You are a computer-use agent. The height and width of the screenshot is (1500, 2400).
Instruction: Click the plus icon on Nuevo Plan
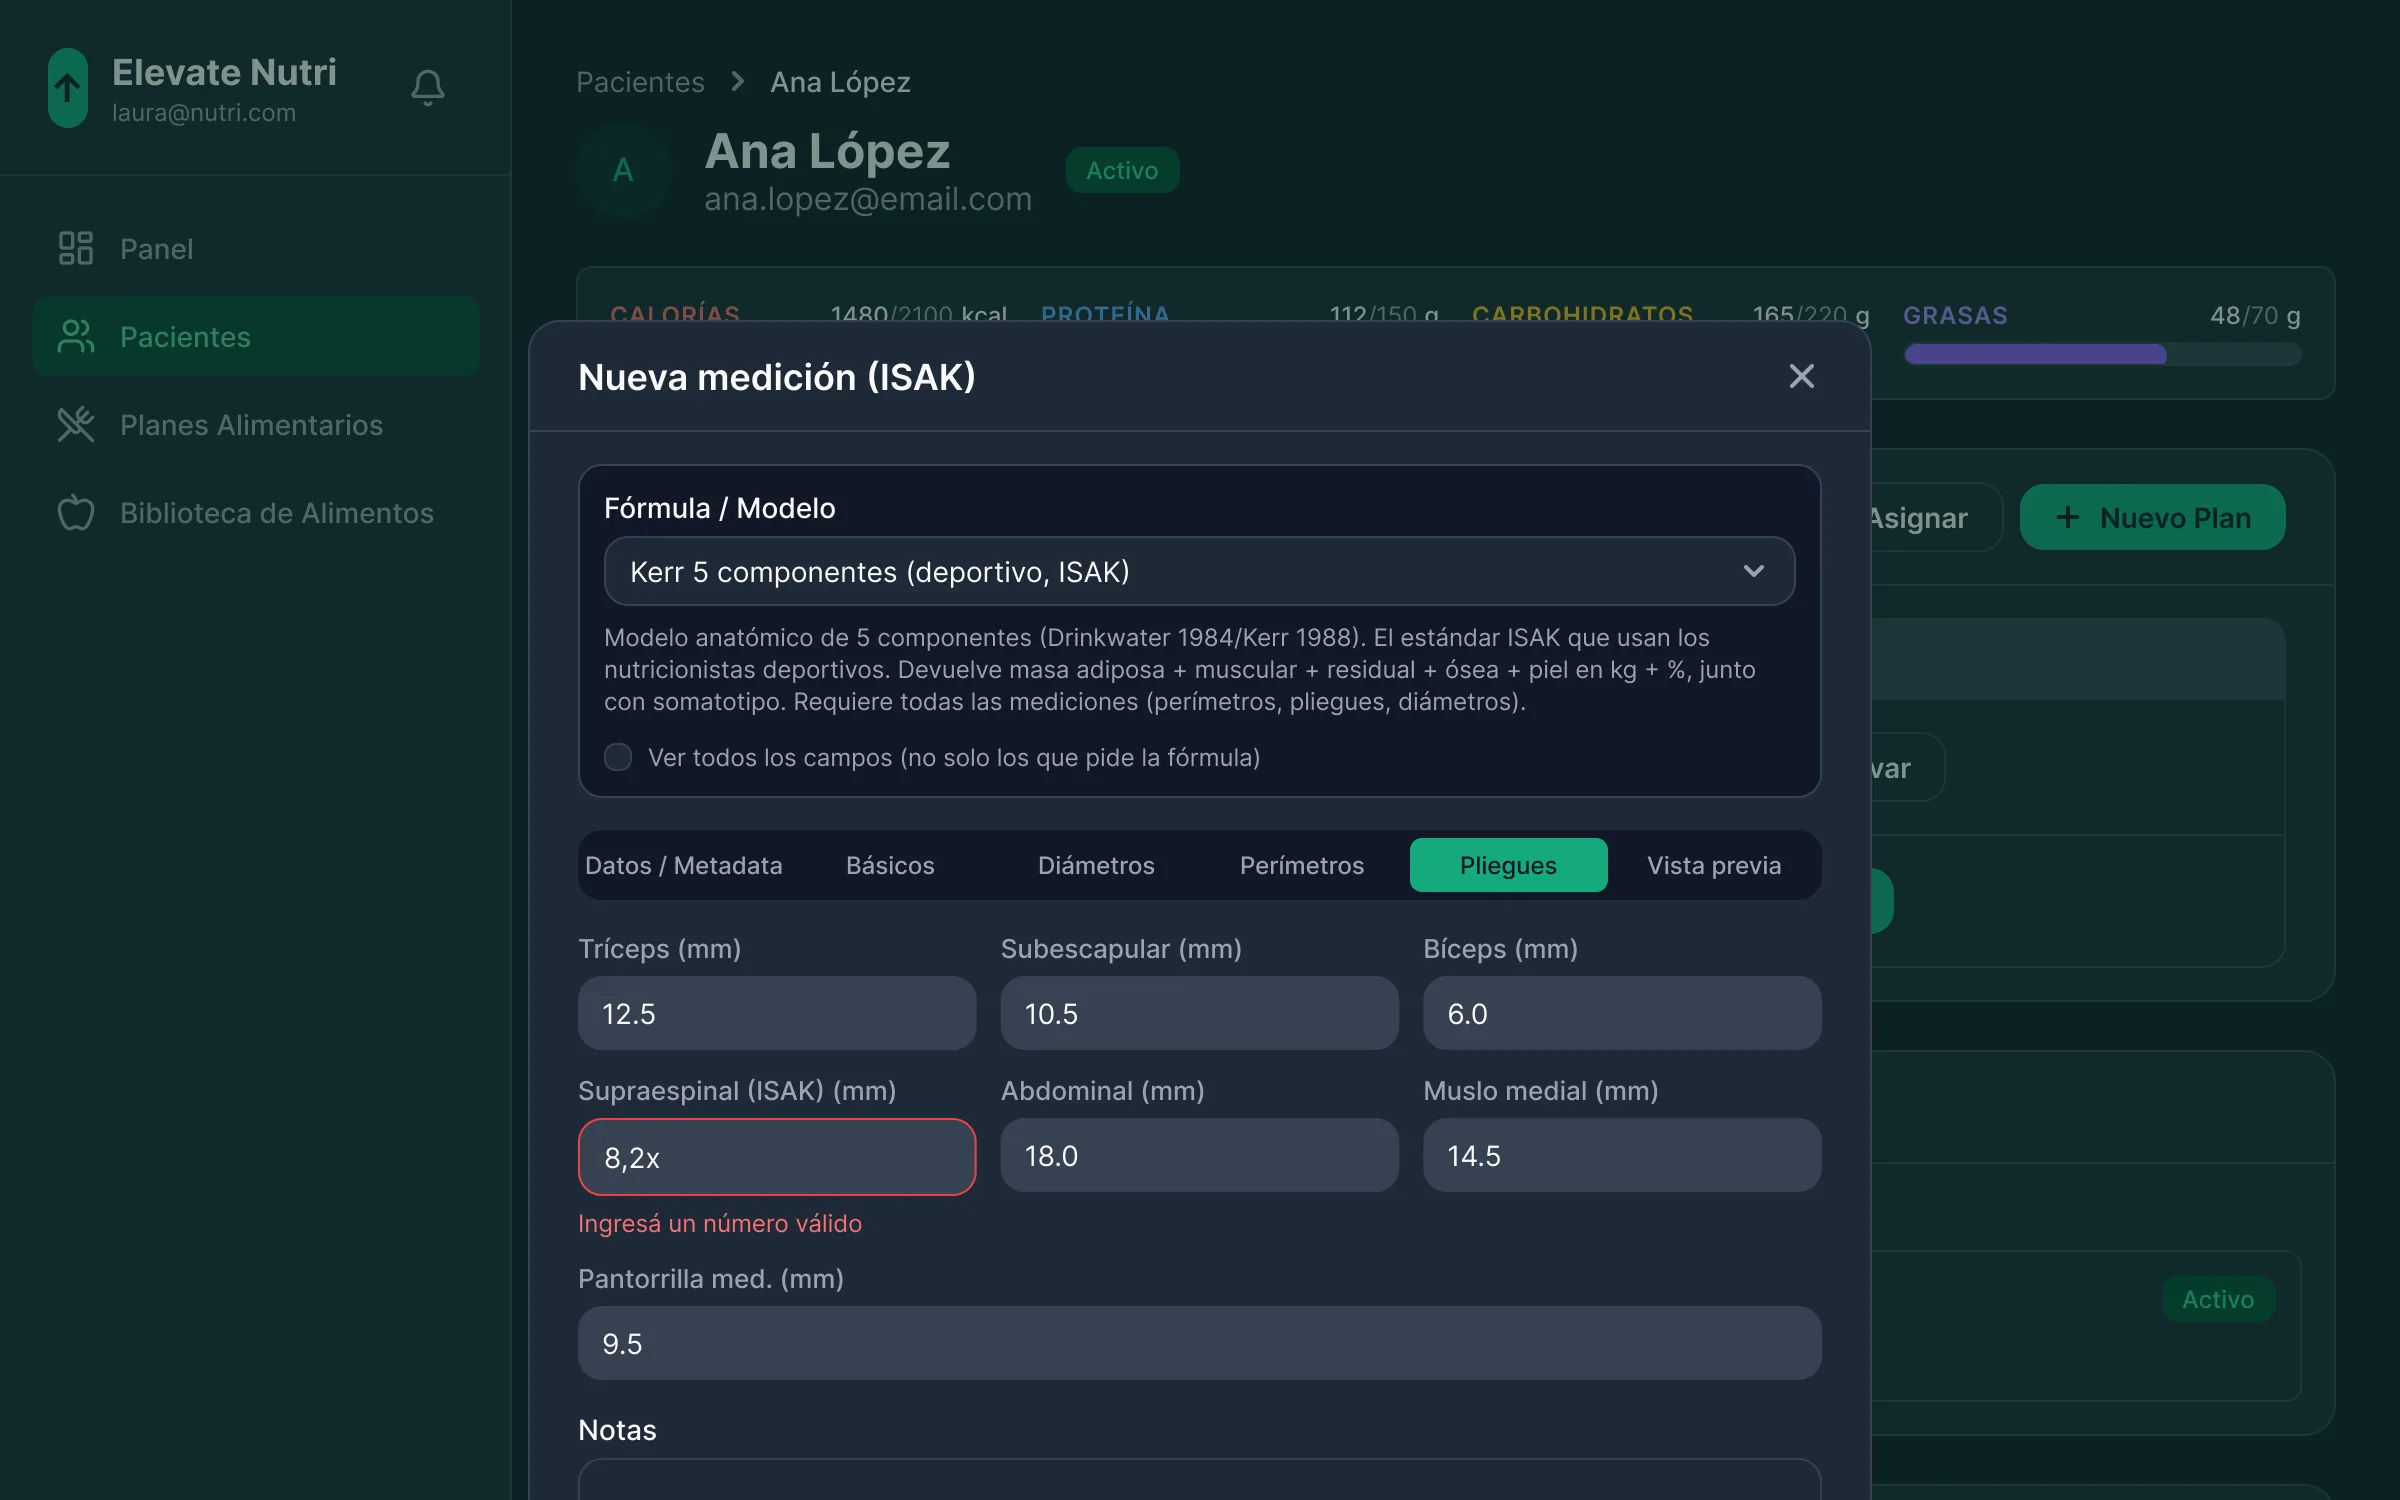pyautogui.click(x=2067, y=517)
